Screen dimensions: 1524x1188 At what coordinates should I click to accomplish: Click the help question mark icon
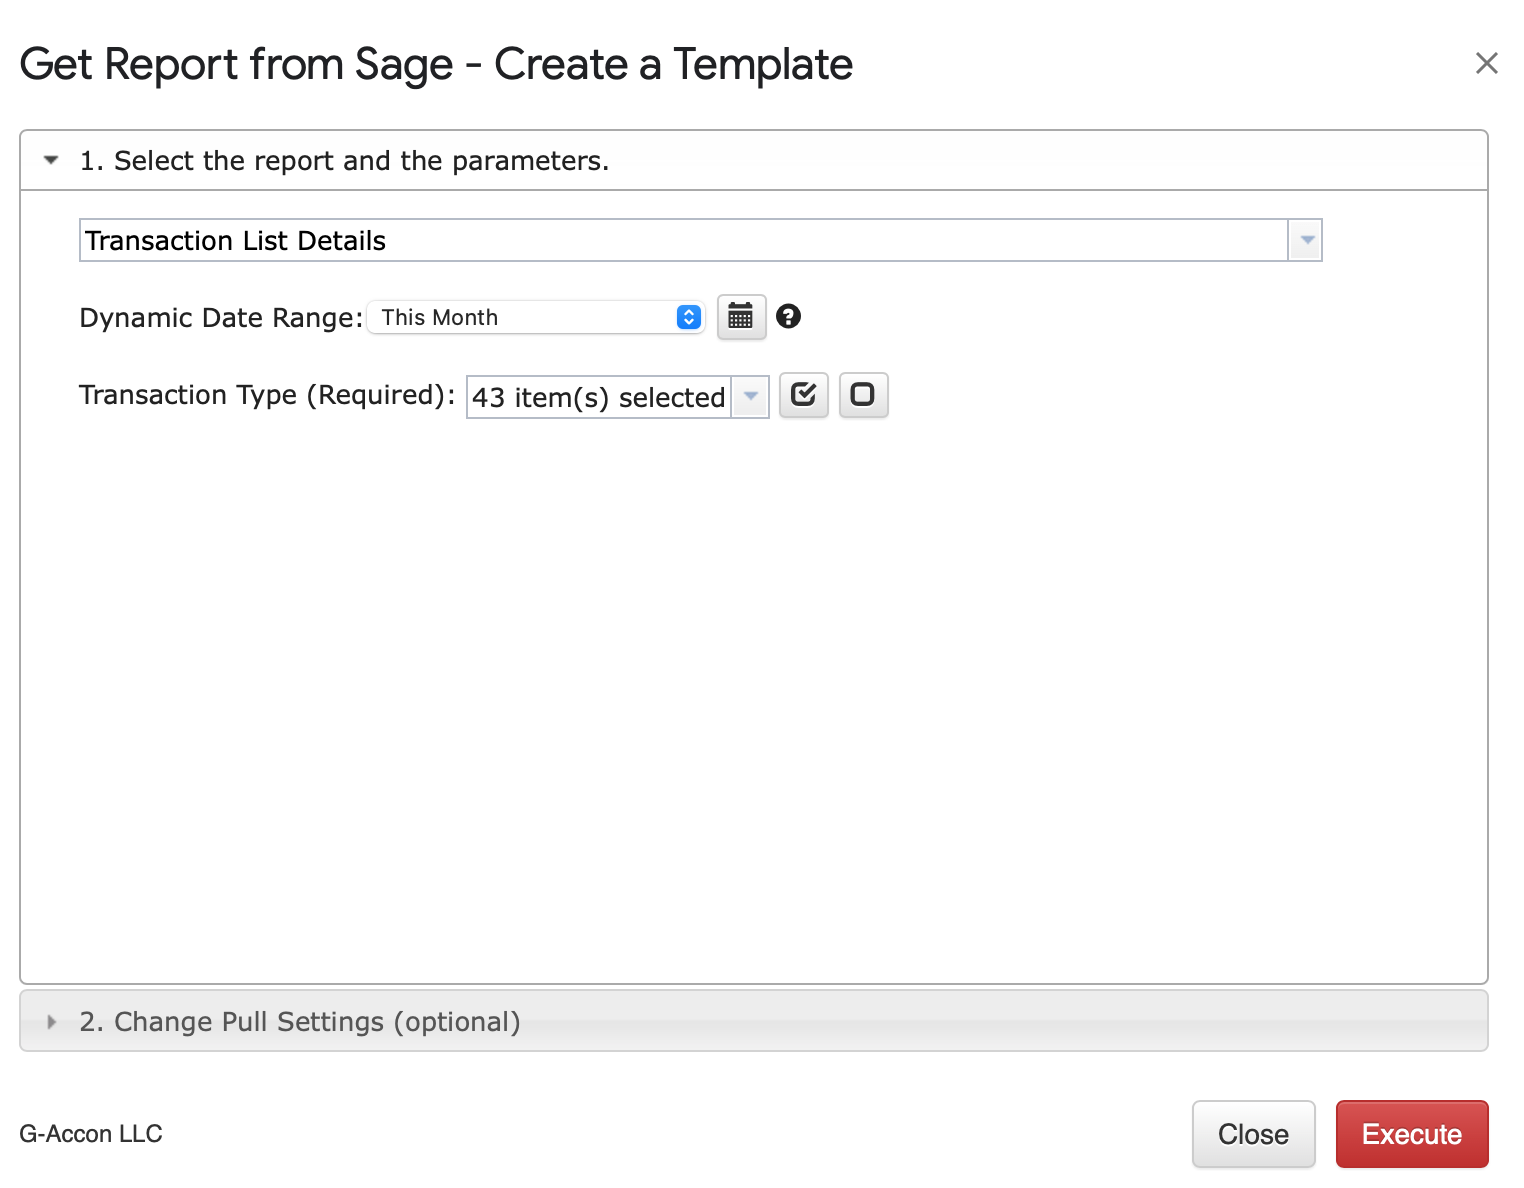click(788, 317)
